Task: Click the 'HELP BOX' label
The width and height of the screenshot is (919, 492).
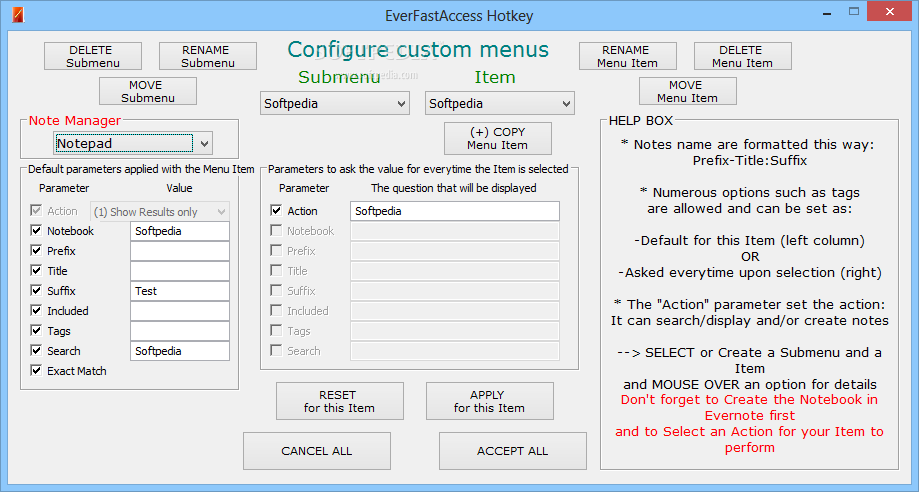Action: coord(641,121)
